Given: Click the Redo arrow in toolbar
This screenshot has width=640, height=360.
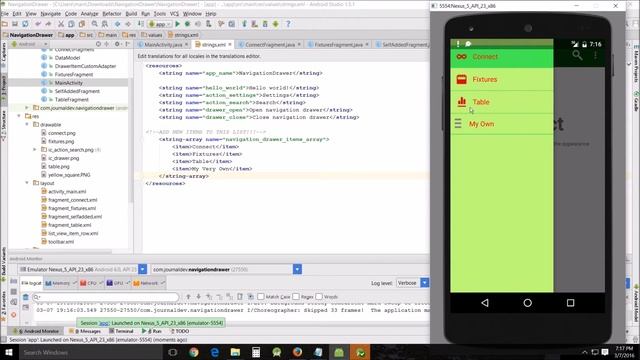Looking at the screenshot, I should click(48, 24).
